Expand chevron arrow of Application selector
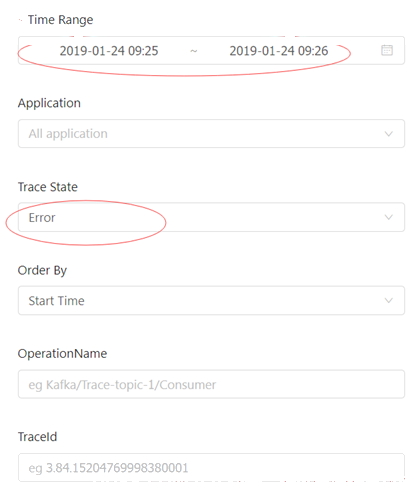Screen dimensions: 417x491 coord(388,134)
